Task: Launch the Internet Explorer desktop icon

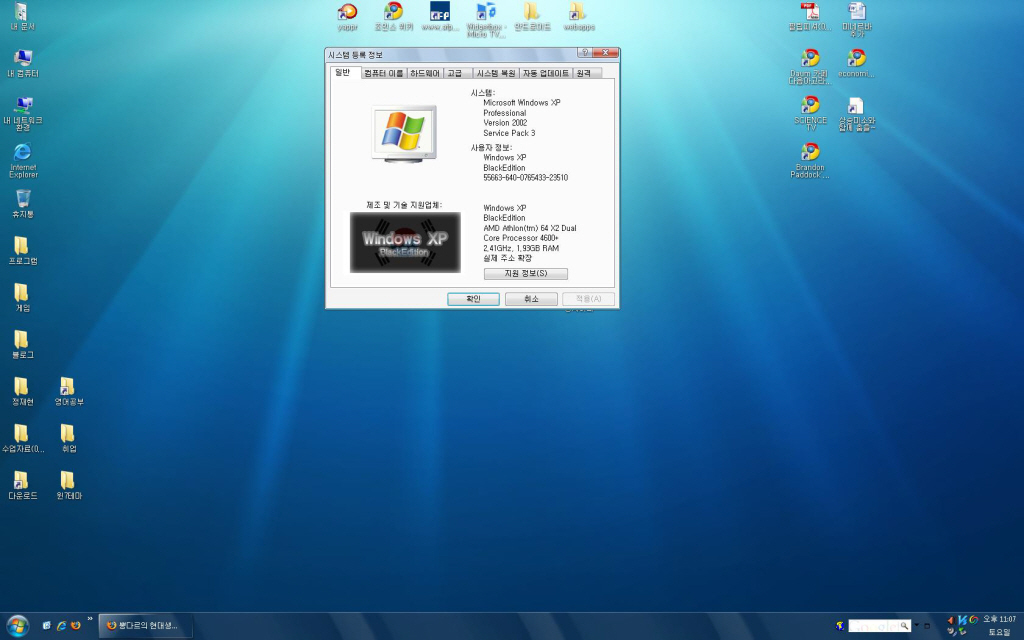Action: coord(23,161)
